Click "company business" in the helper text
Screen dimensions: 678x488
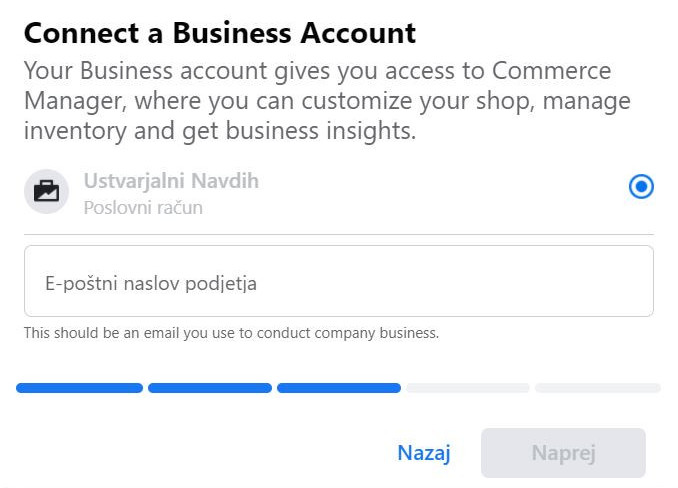point(376,333)
